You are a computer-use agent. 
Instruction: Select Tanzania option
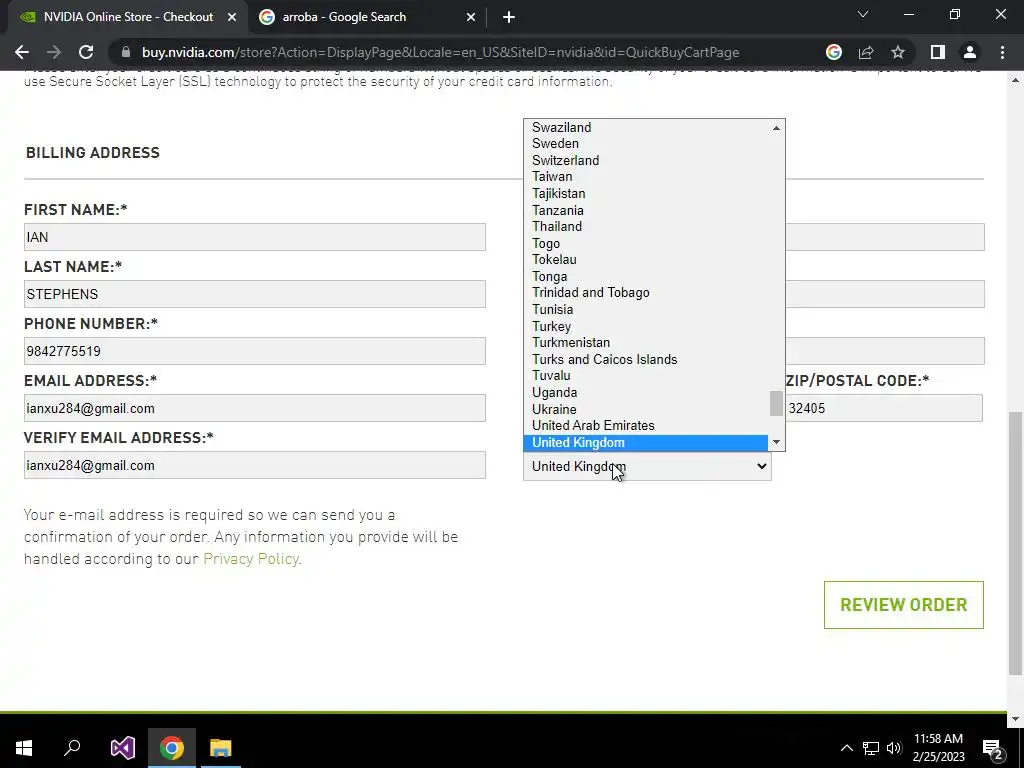pos(645,210)
